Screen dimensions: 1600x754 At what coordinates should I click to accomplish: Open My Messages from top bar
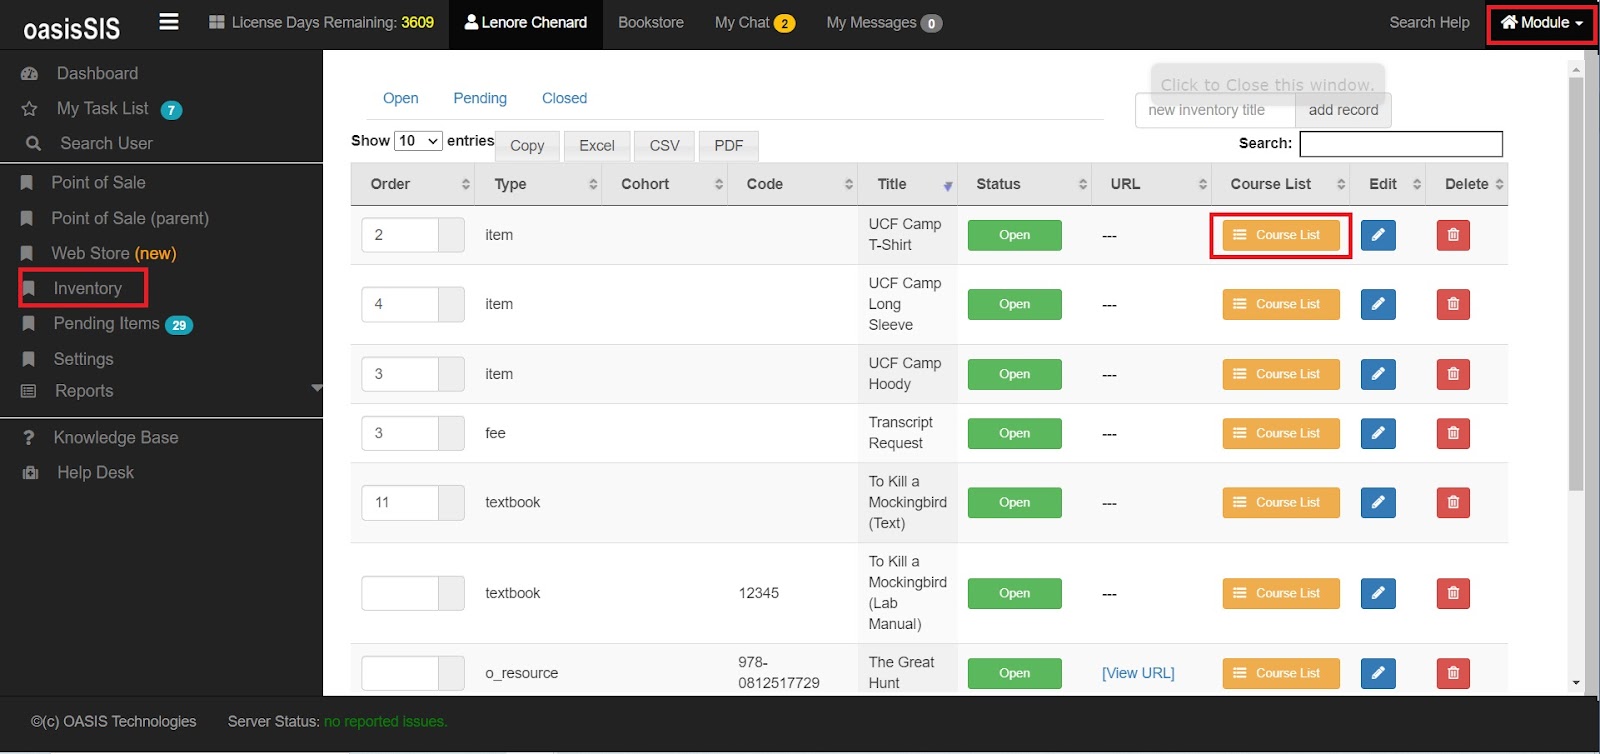[884, 22]
